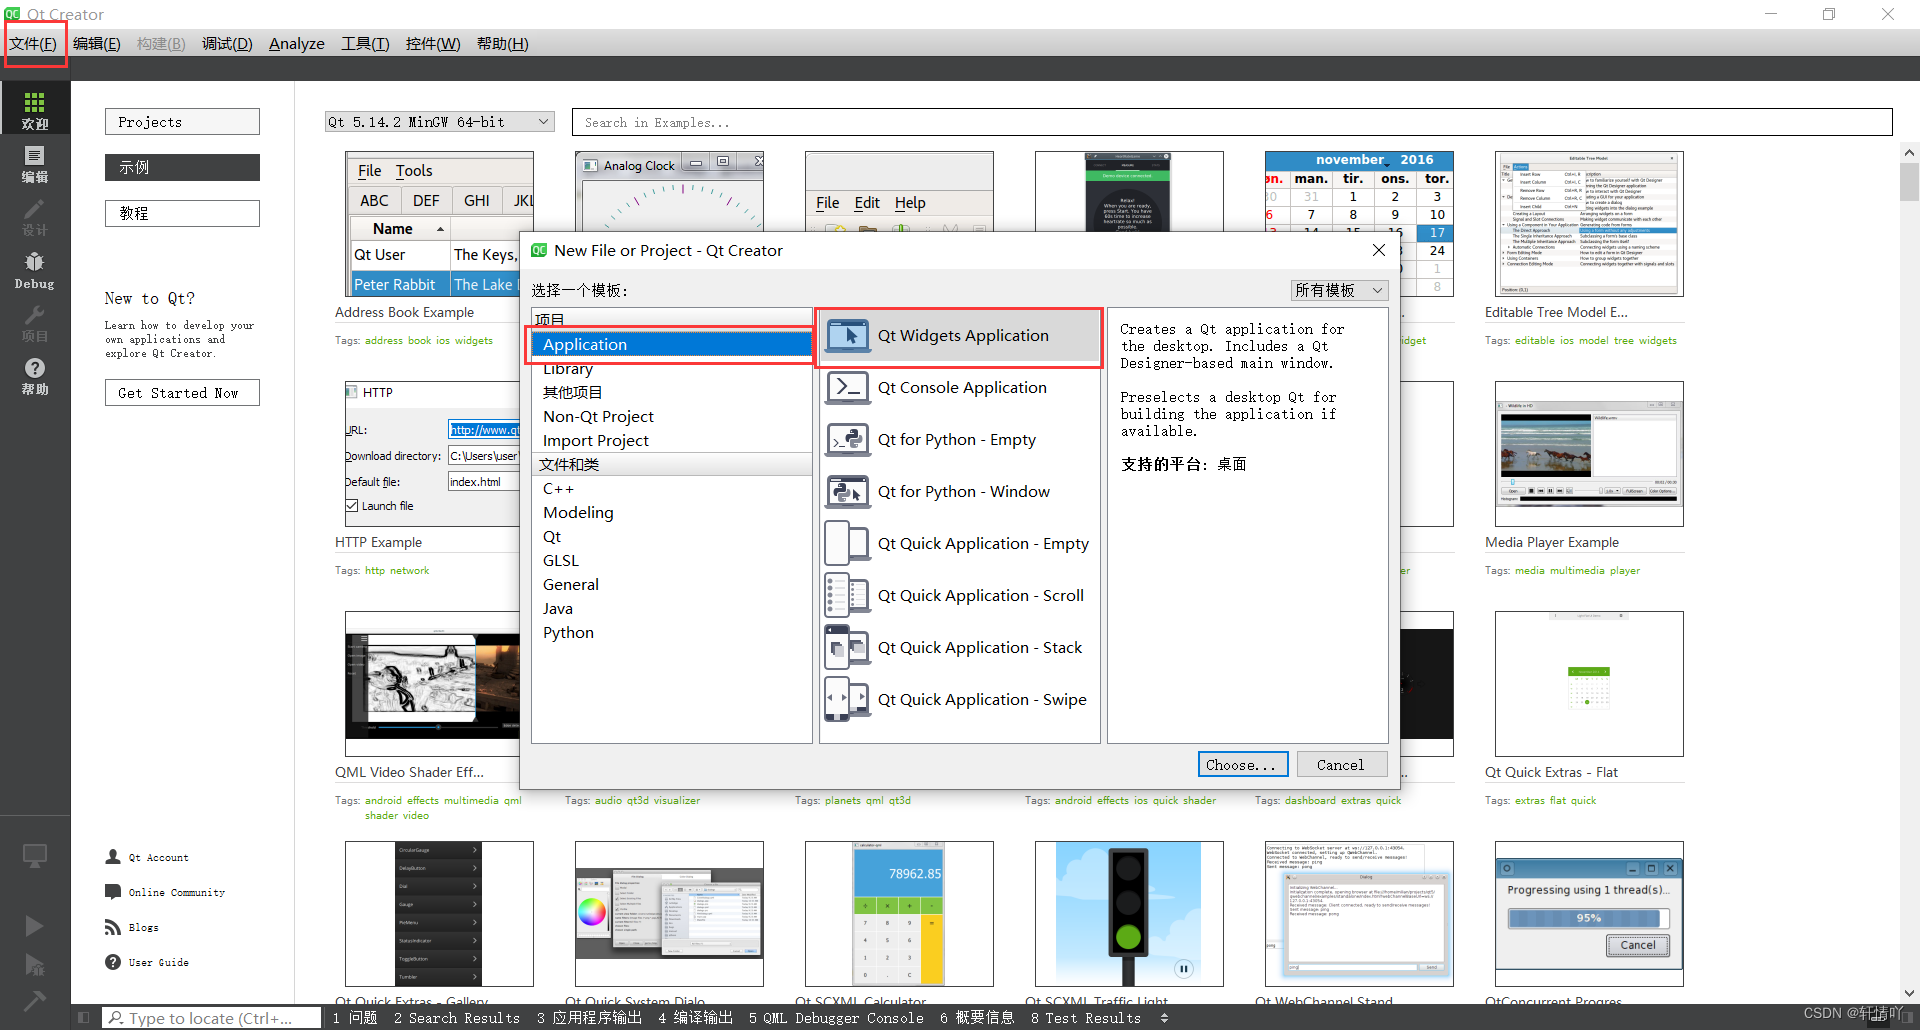Click the Build hammer icon
This screenshot has height=1030, width=1920.
(34, 999)
